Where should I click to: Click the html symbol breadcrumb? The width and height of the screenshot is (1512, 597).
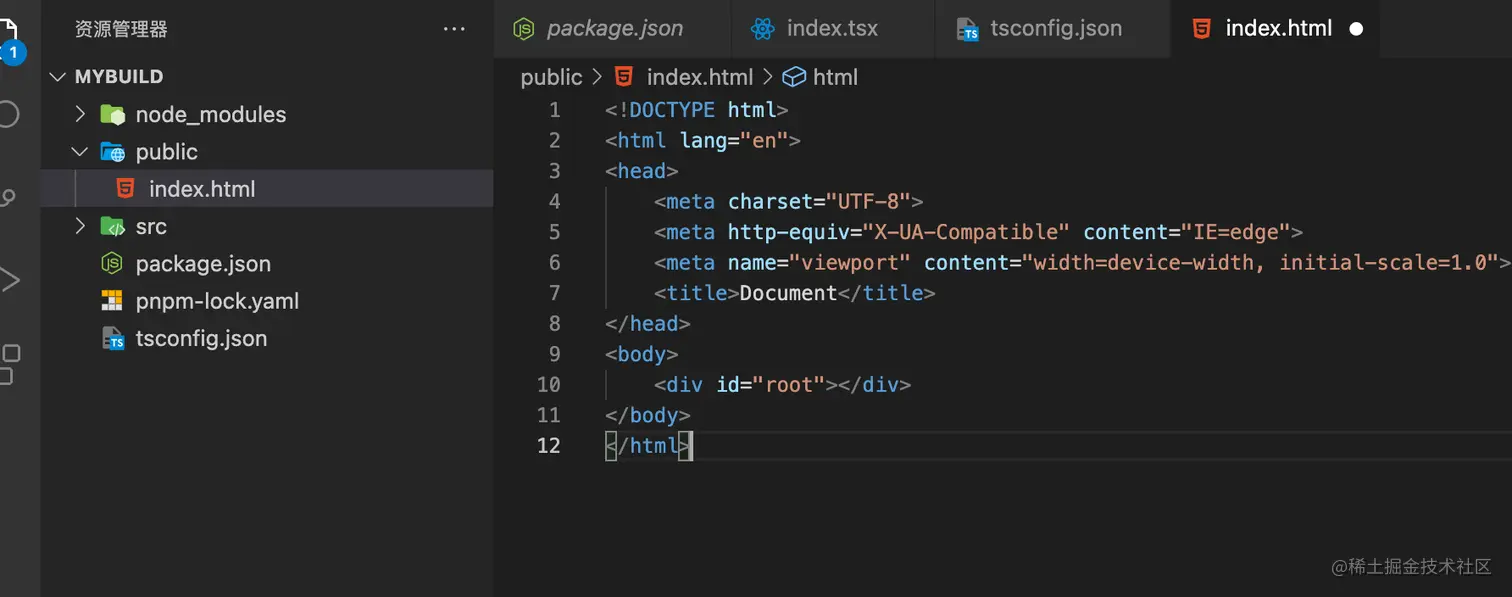click(x=835, y=77)
